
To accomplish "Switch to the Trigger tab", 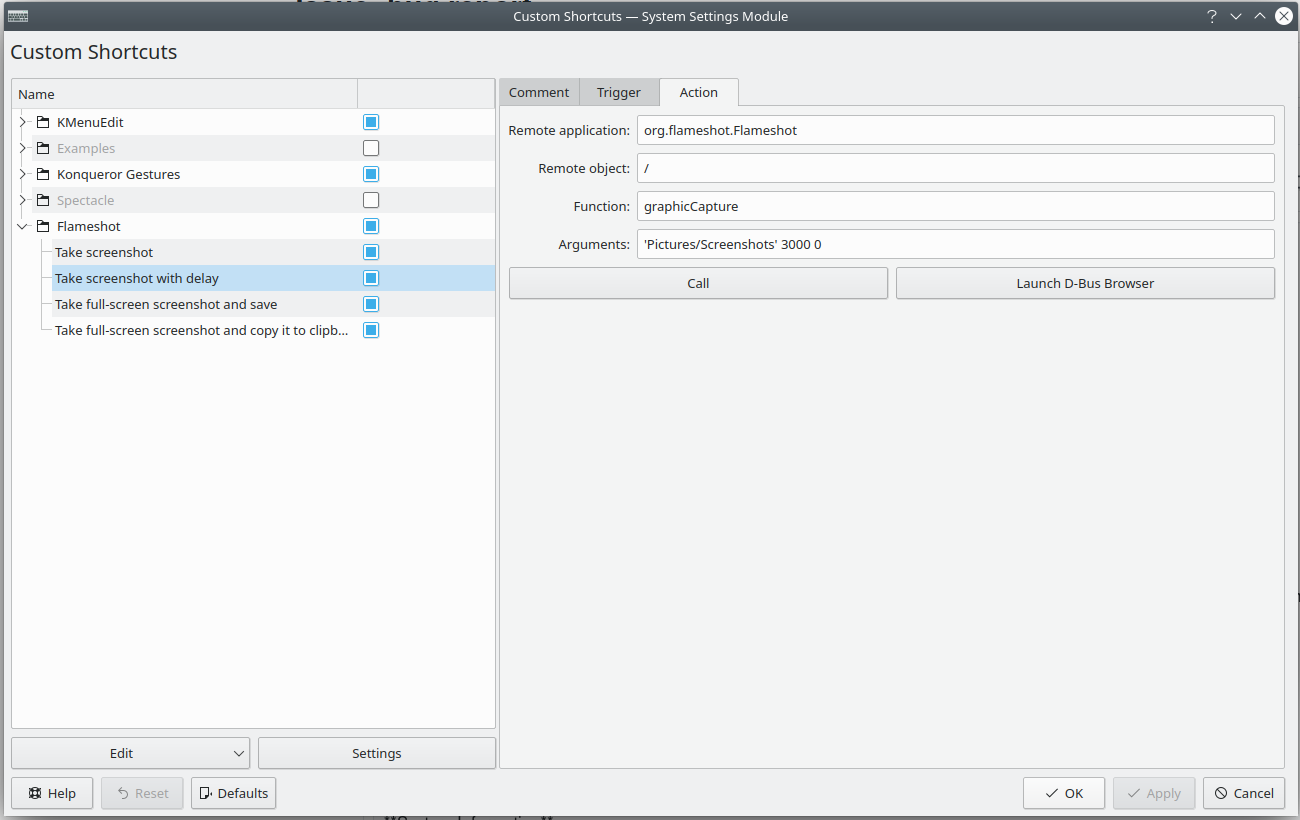I will tap(618, 92).
